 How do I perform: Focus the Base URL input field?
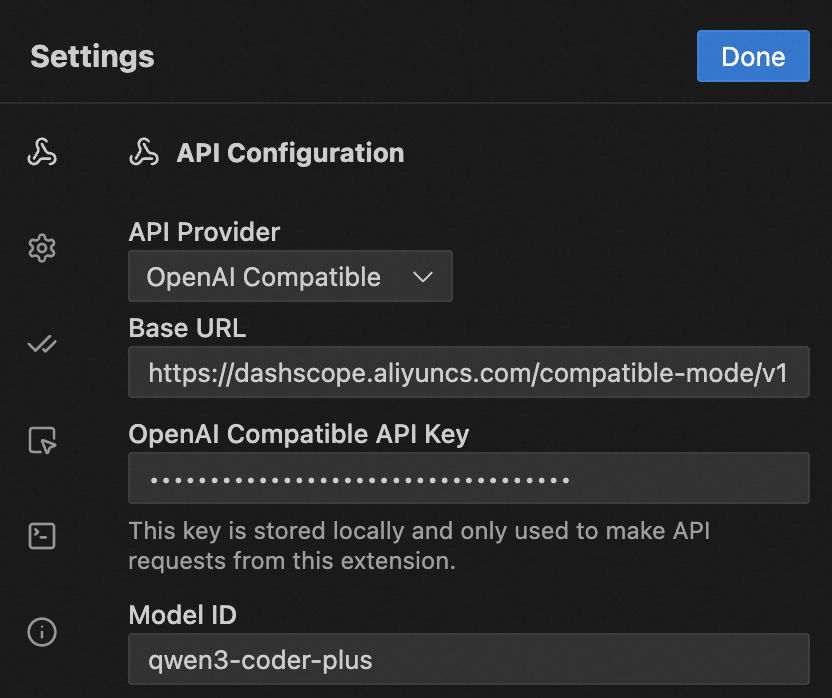click(469, 372)
